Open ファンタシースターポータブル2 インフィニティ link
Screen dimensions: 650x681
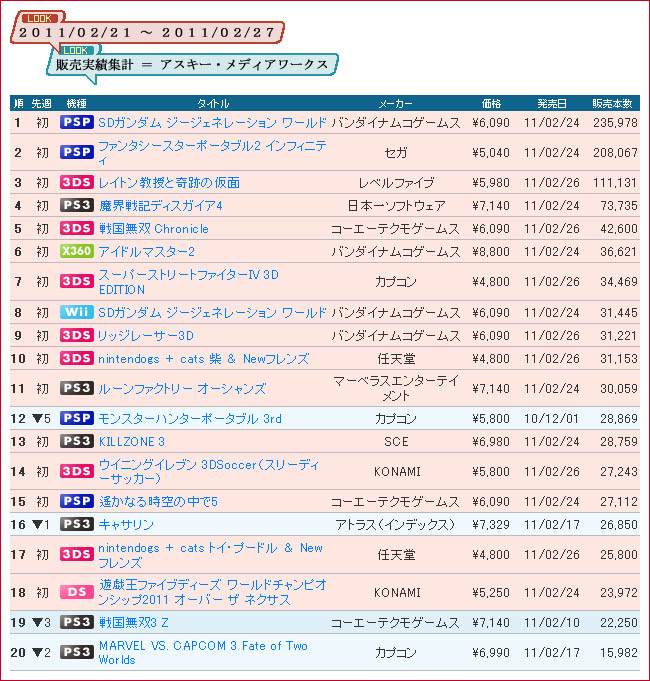[x=212, y=153]
